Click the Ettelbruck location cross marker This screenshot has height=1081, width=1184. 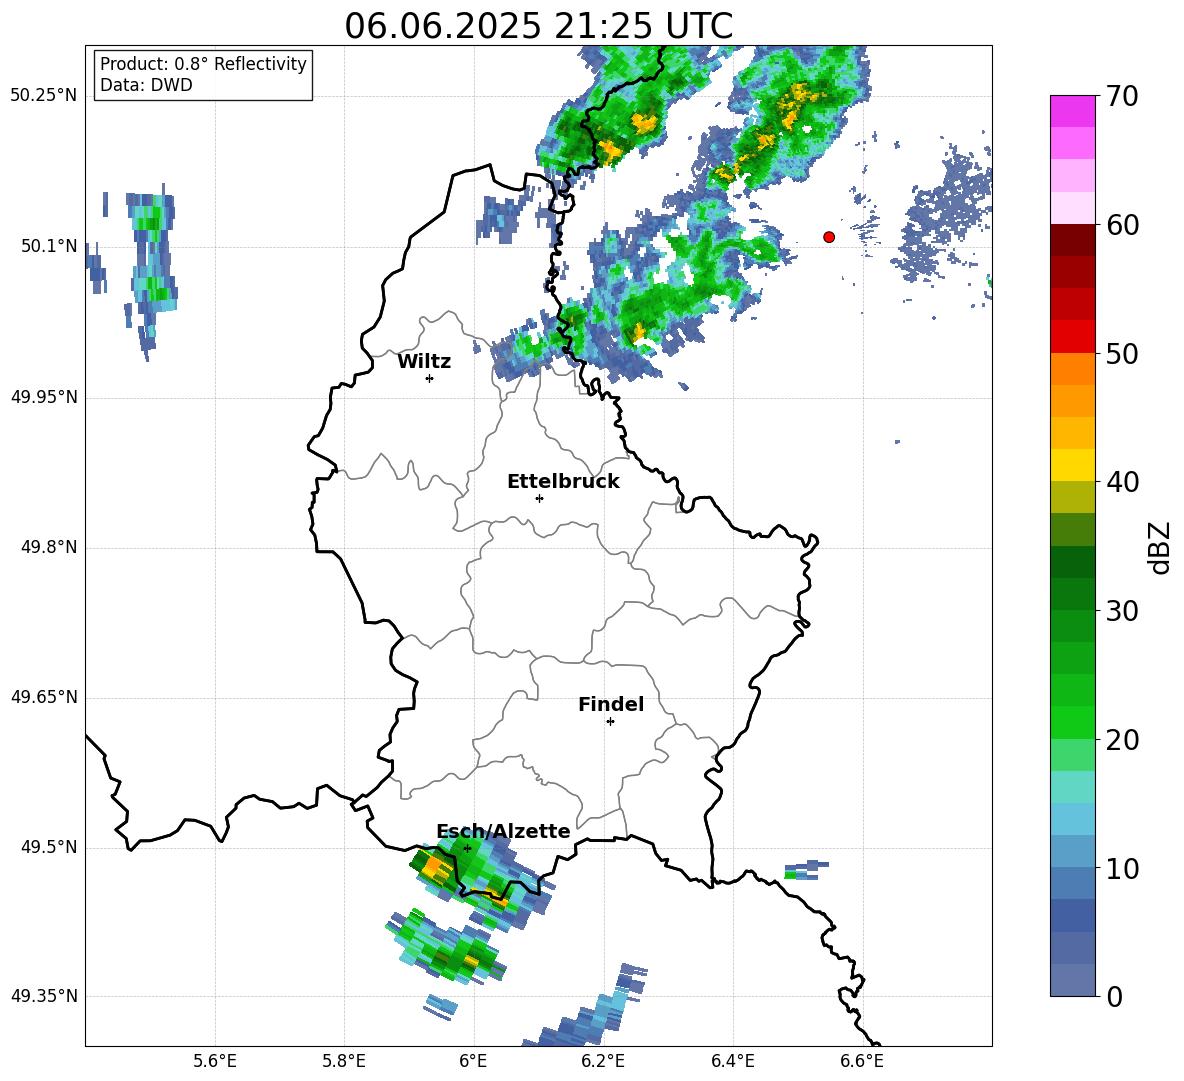539,498
